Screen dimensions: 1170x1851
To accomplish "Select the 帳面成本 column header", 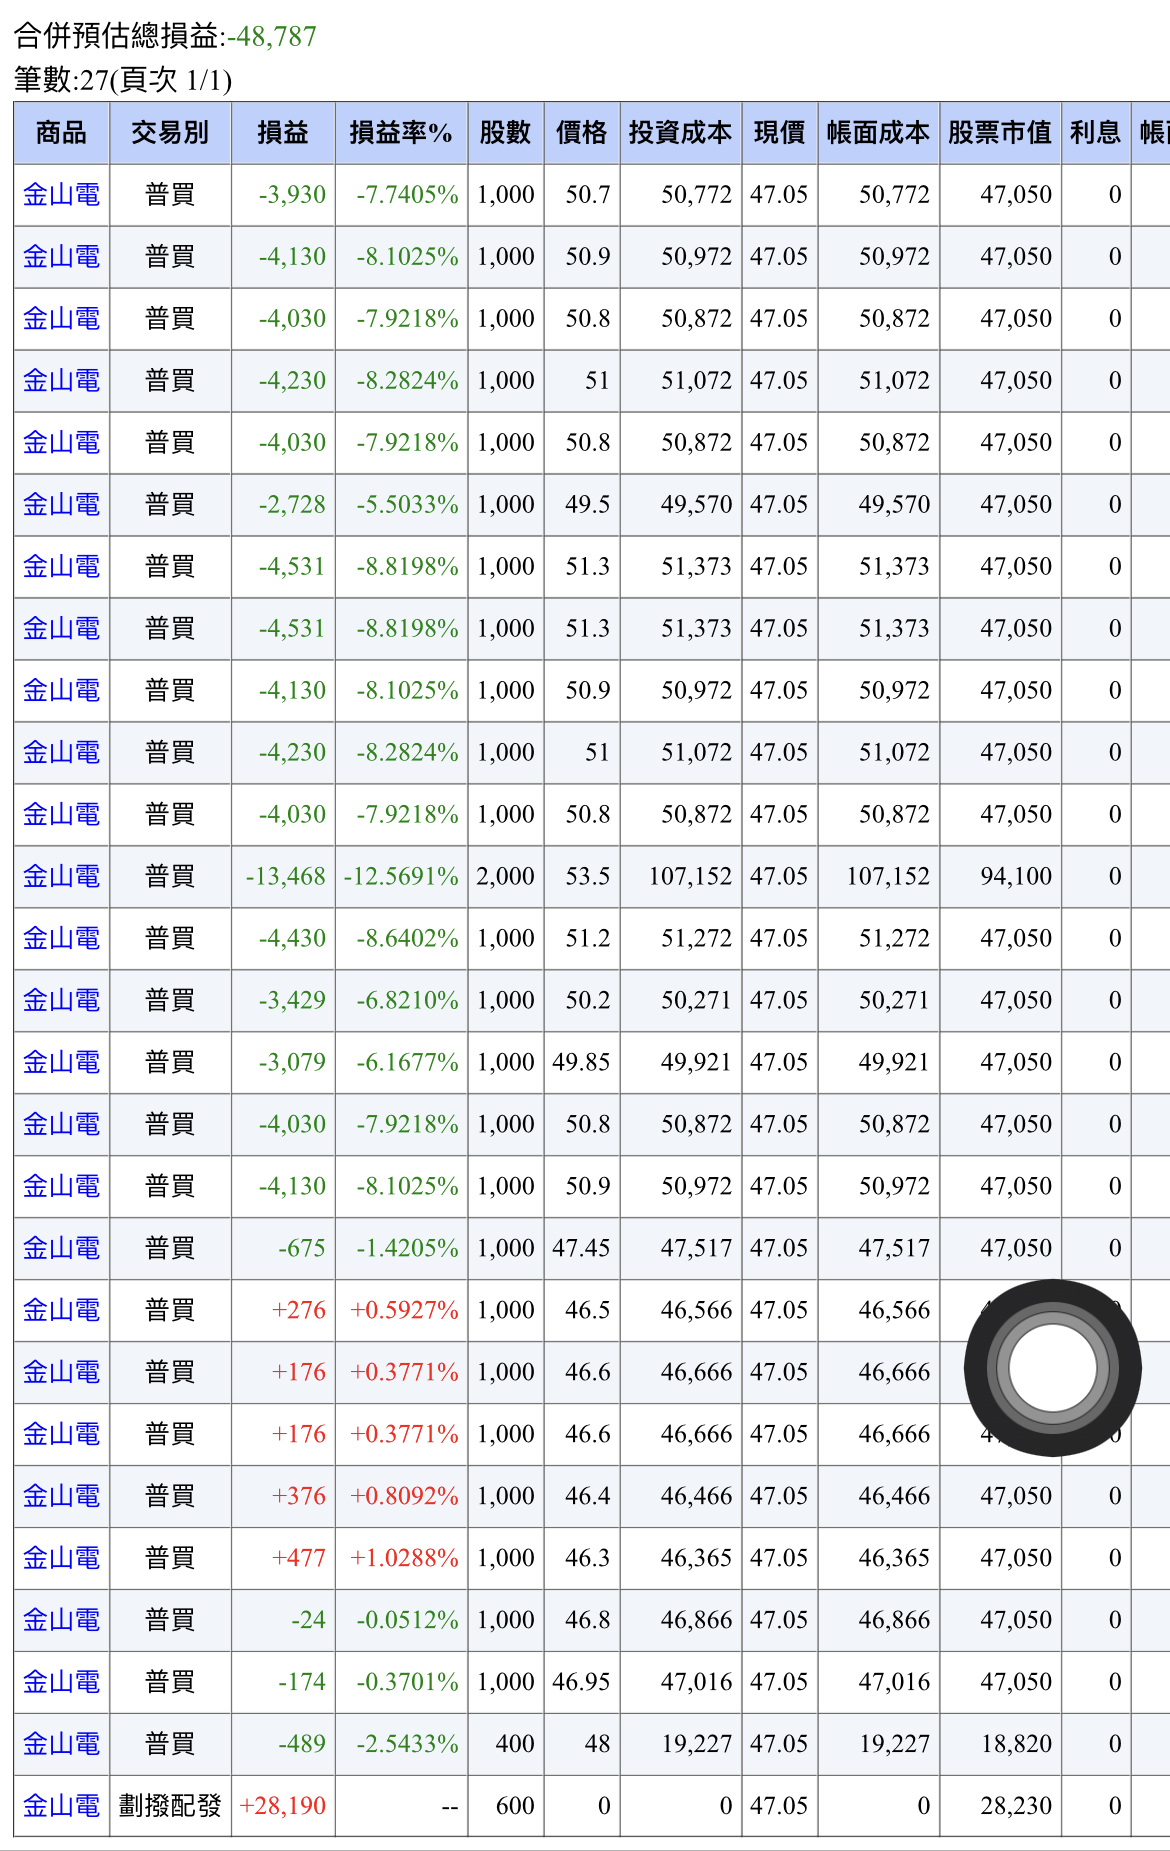I will pyautogui.click(x=878, y=133).
